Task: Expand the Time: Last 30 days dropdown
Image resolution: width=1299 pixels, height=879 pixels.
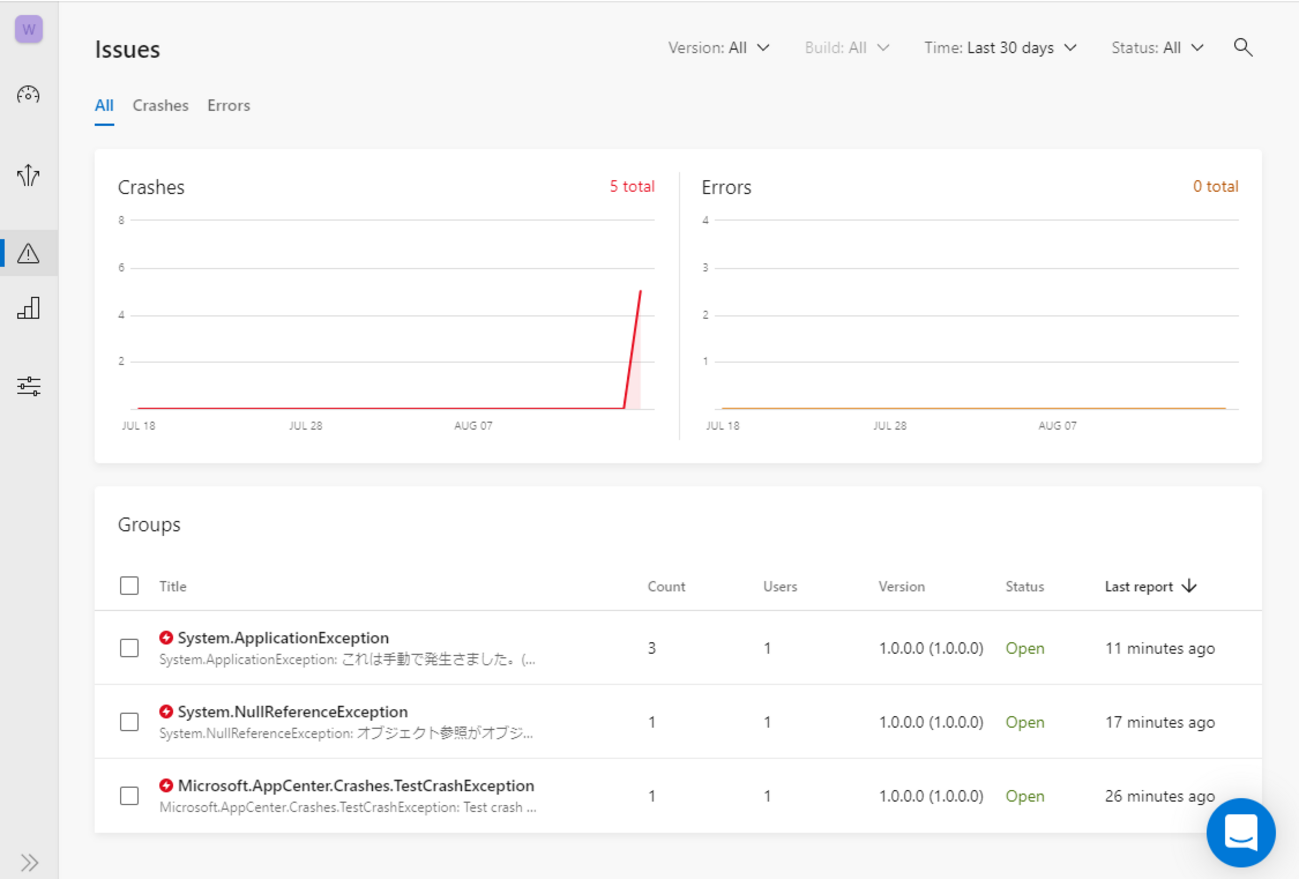Action: click(1000, 48)
